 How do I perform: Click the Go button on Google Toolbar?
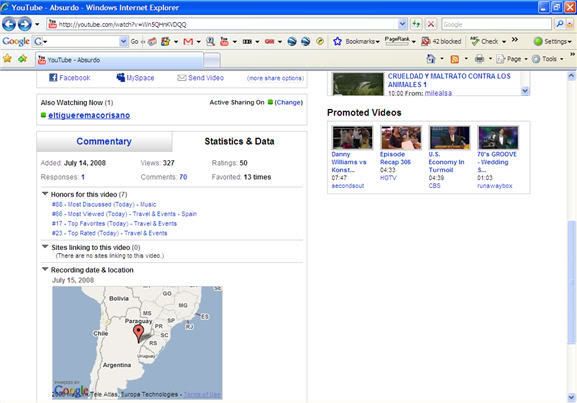pyautogui.click(x=134, y=42)
